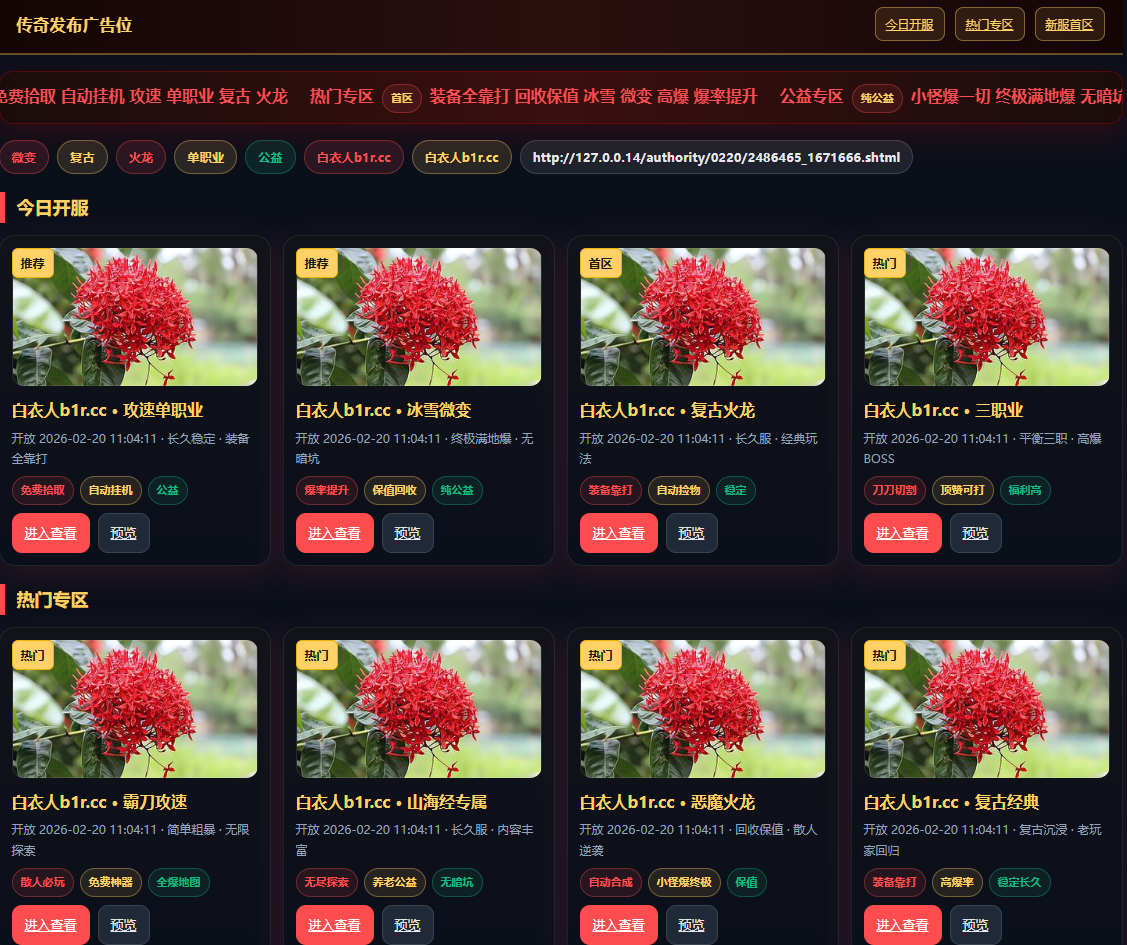This screenshot has width=1127, height=945.
Task: Select the 刀刀切割 tag on 三职业 card
Action: tap(895, 490)
